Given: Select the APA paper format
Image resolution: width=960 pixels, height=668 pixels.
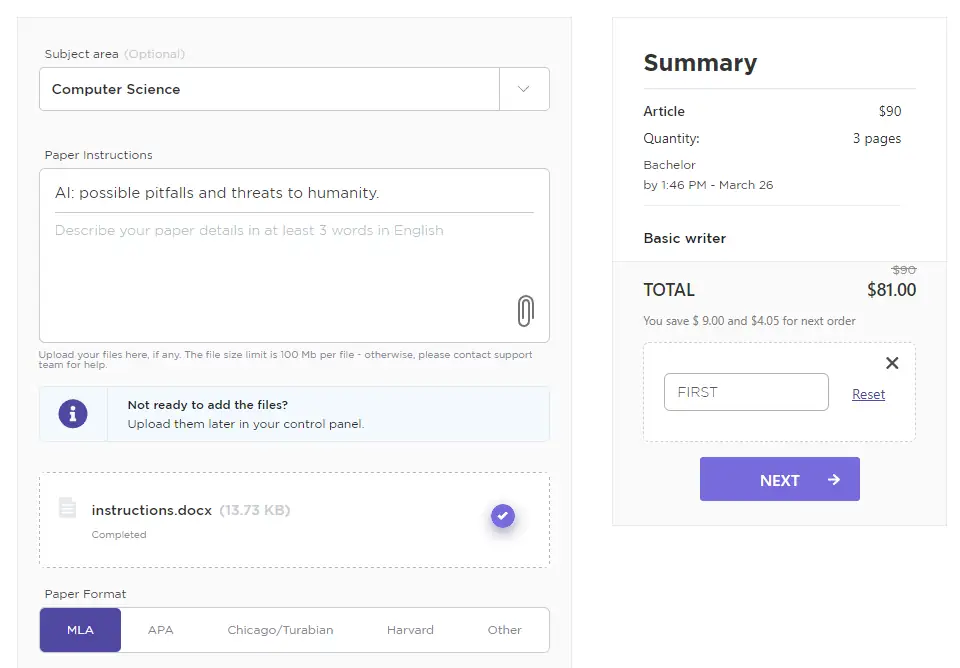Looking at the screenshot, I should coord(160,630).
